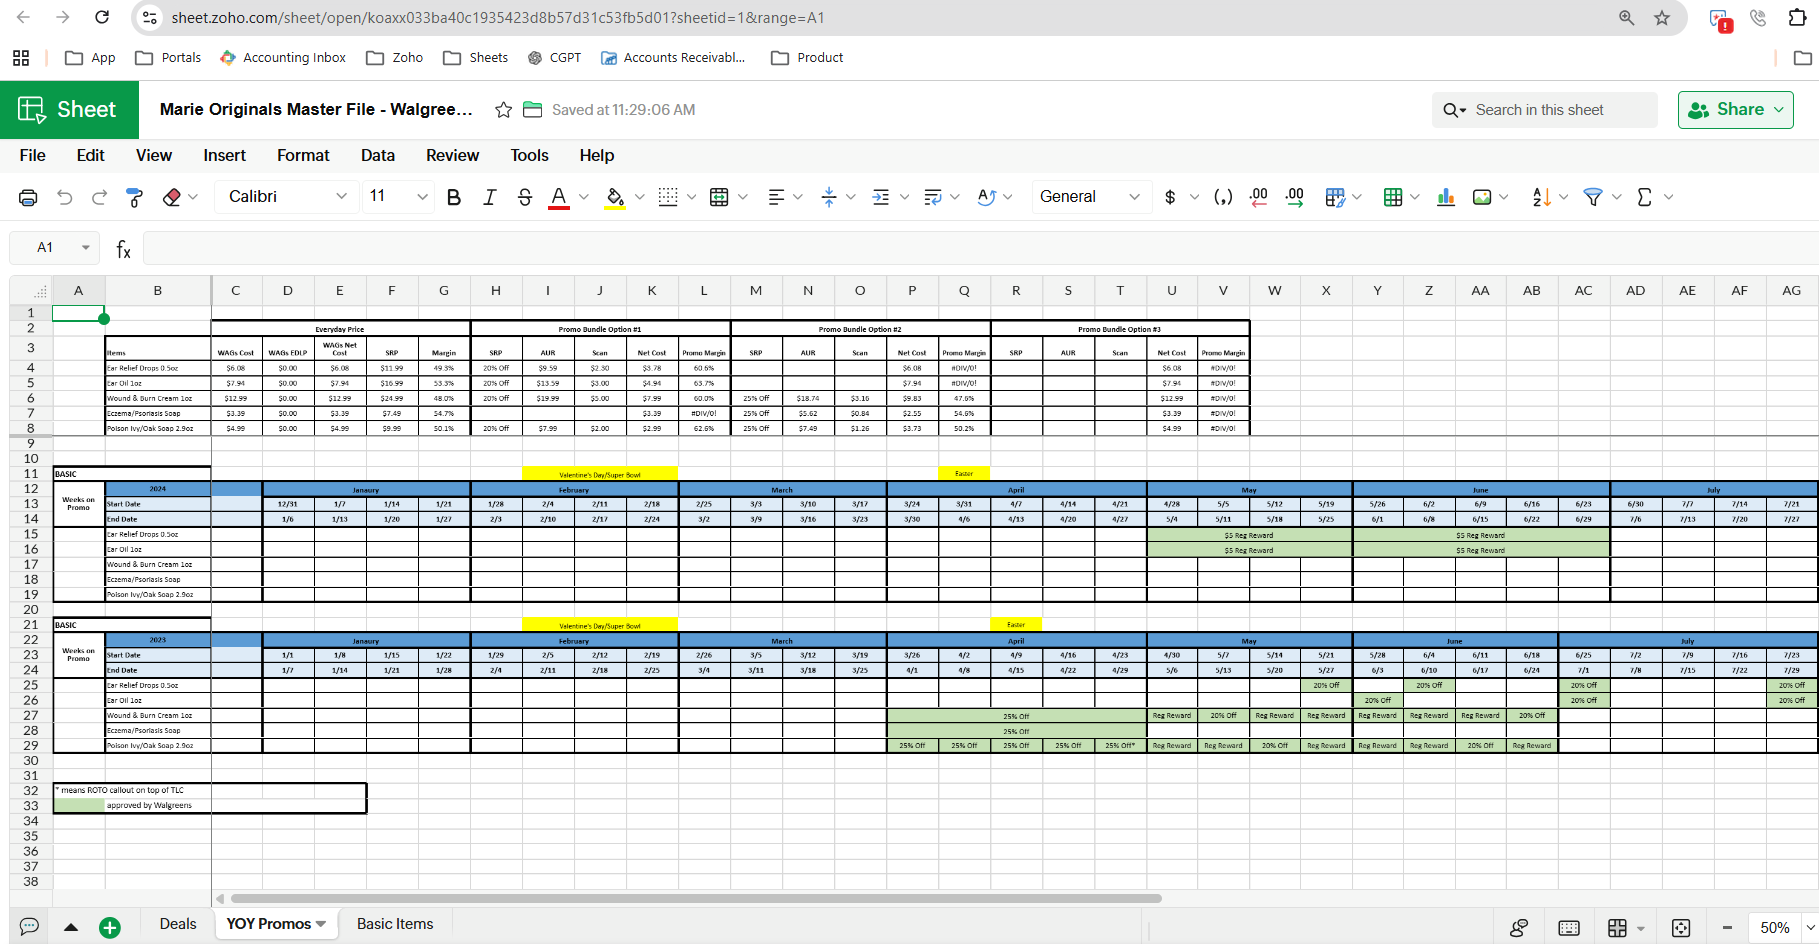Open the font color dropdown arrow
The image size is (1819, 944).
coord(584,197)
